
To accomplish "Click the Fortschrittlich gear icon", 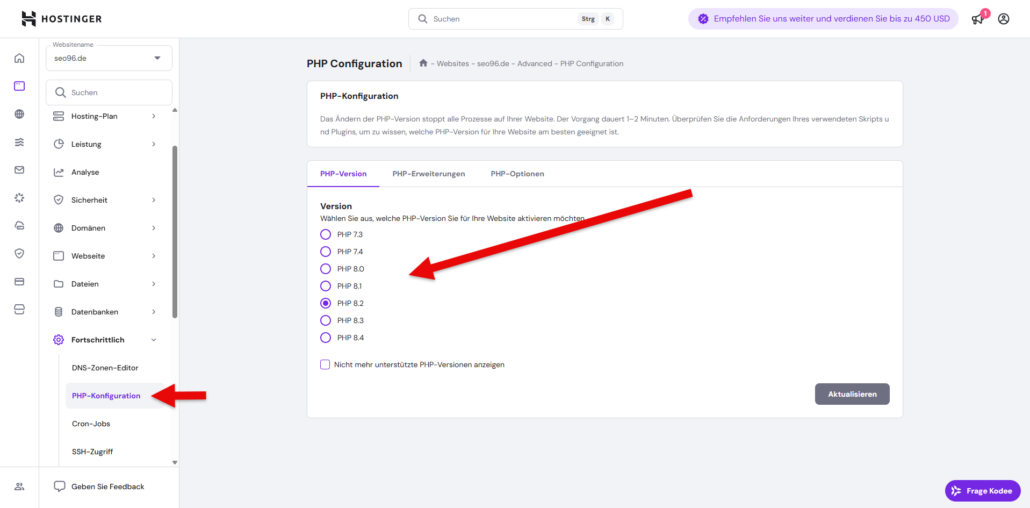I will [x=58, y=340].
